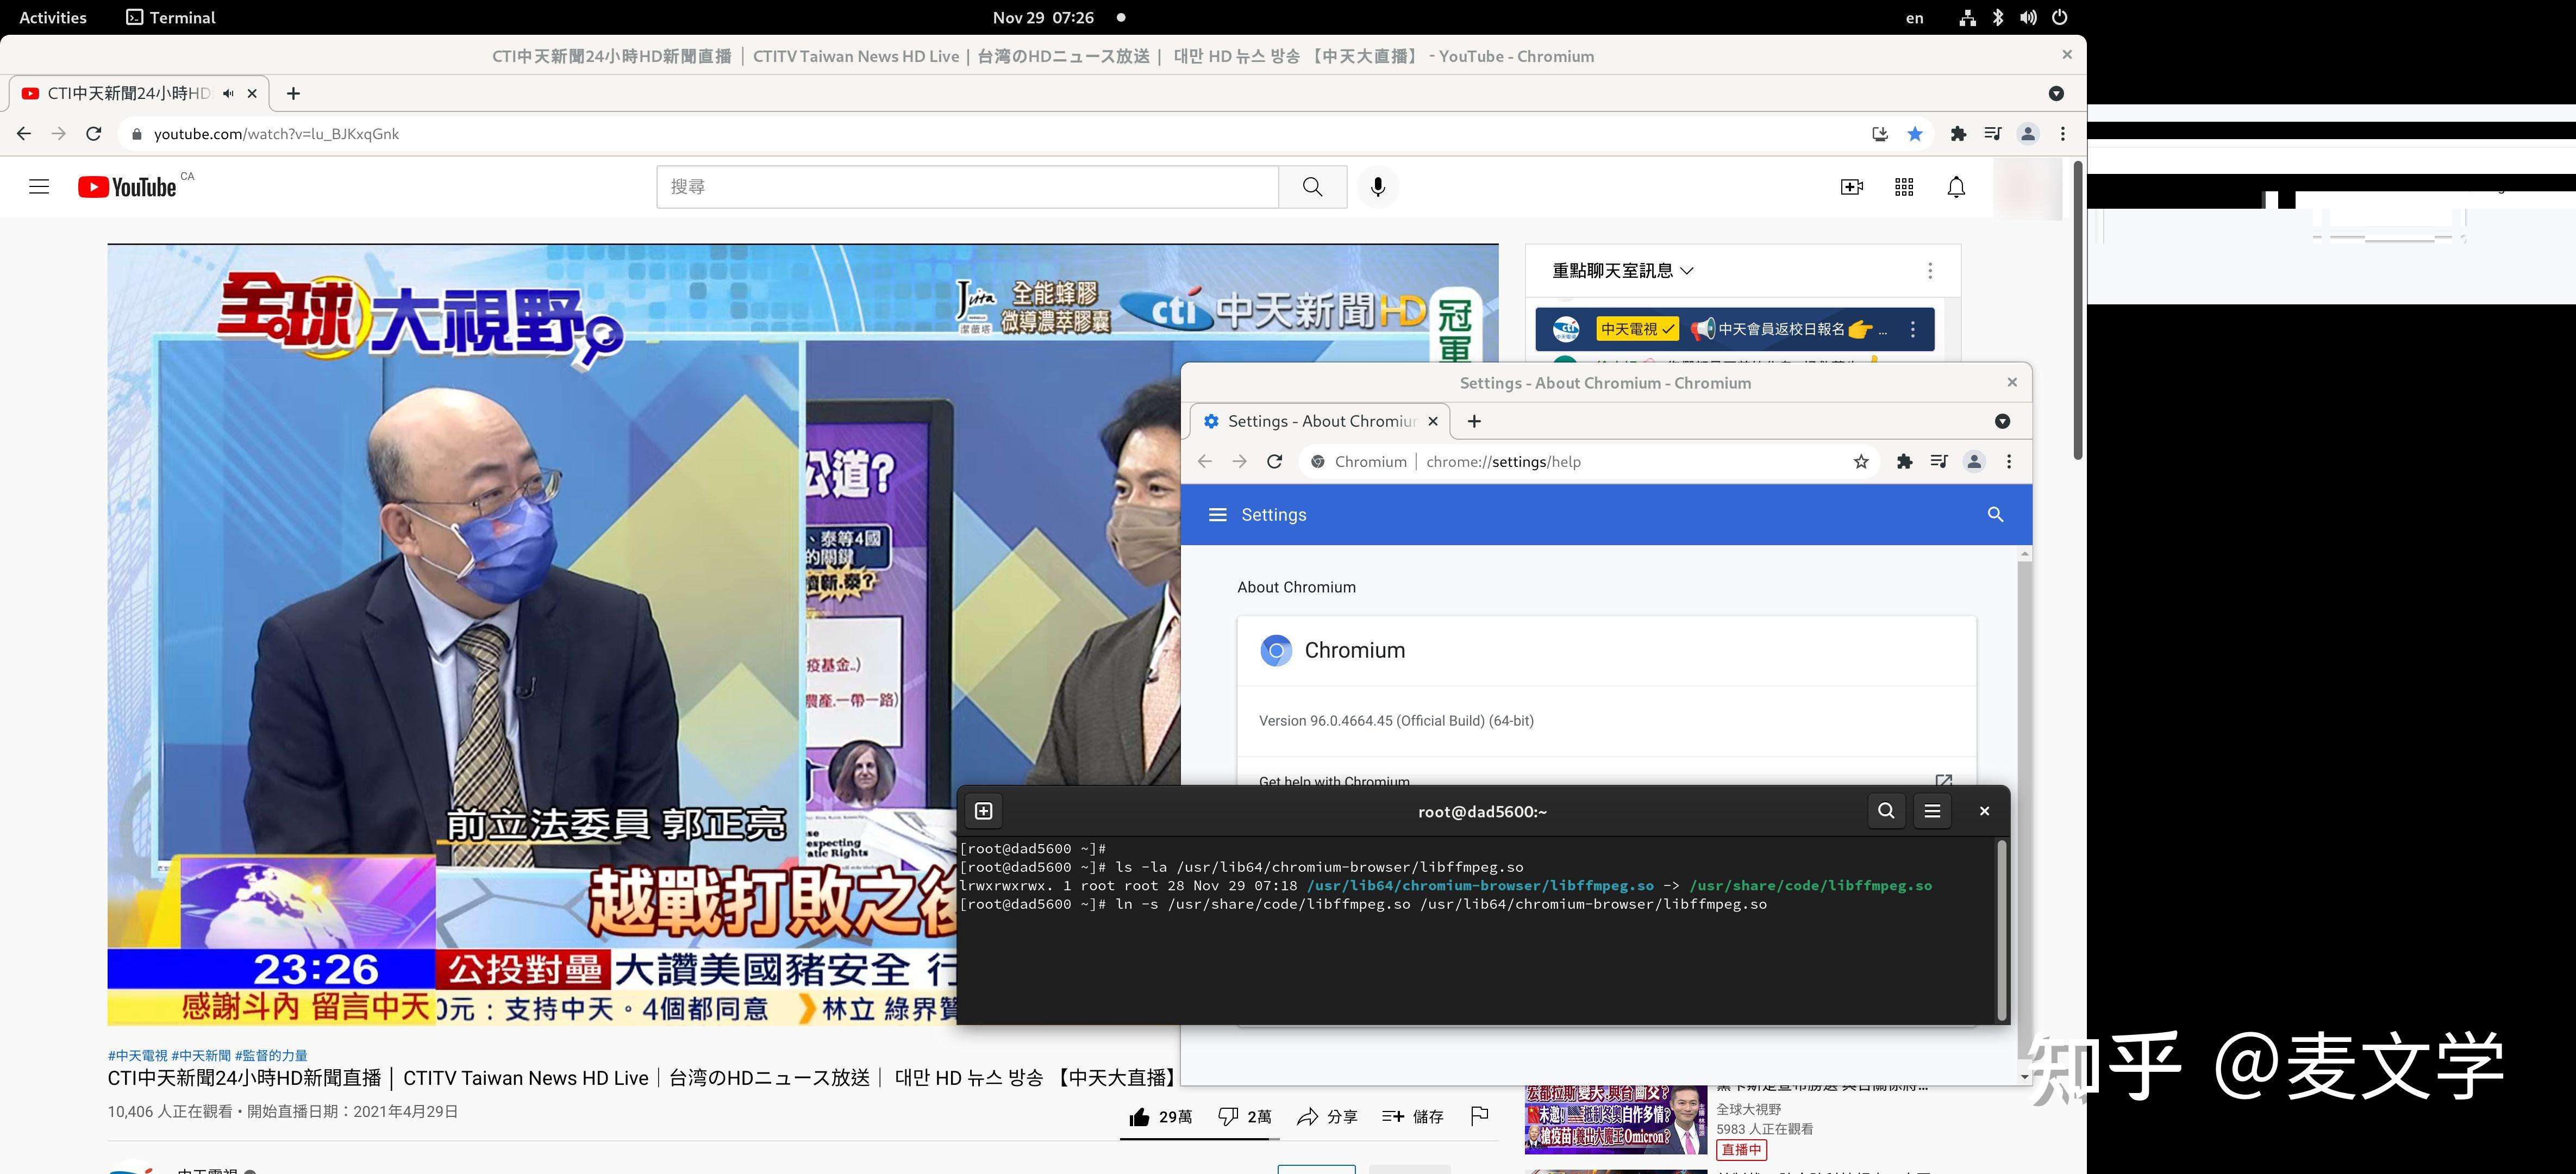Open new terminal tab with plus icon
Viewport: 2576px width, 1174px height.
point(983,811)
